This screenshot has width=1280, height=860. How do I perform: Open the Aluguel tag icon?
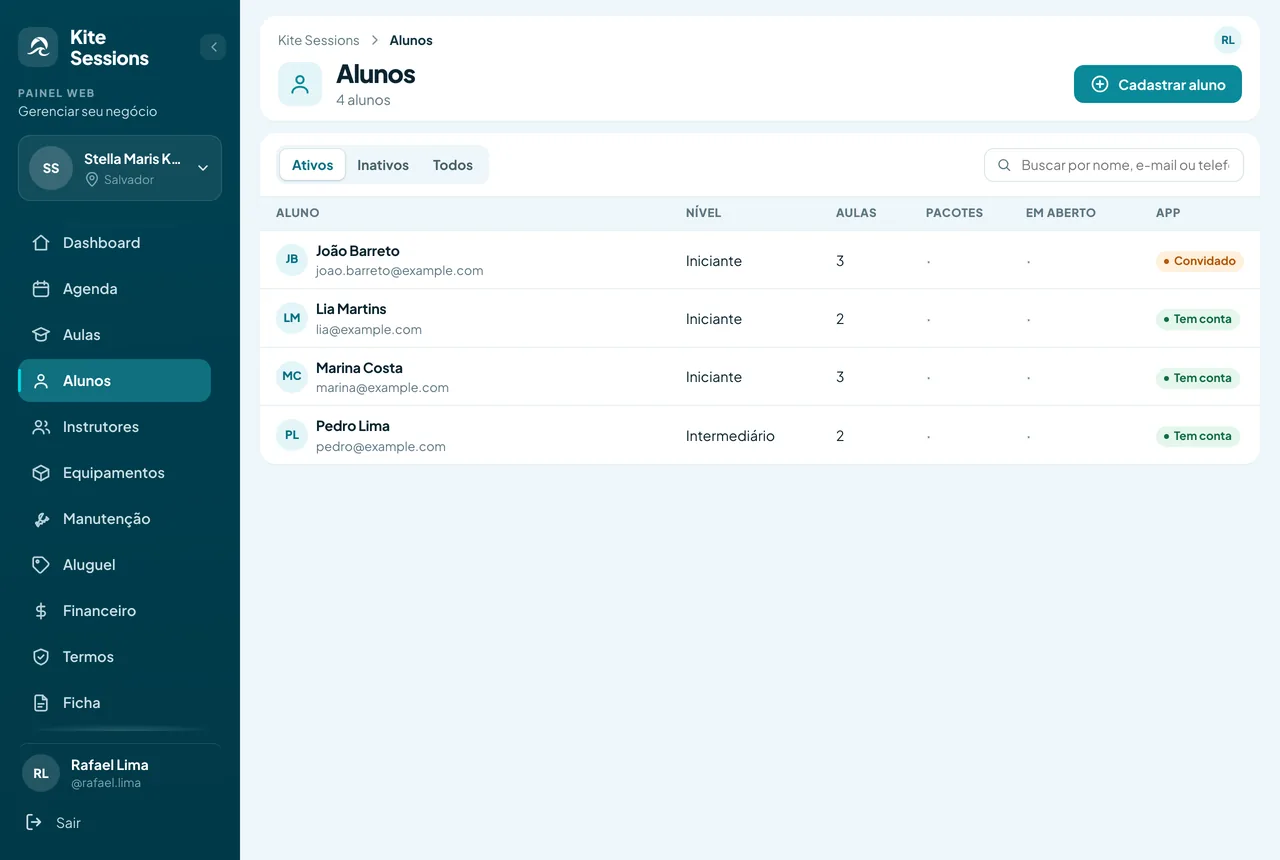(41, 565)
